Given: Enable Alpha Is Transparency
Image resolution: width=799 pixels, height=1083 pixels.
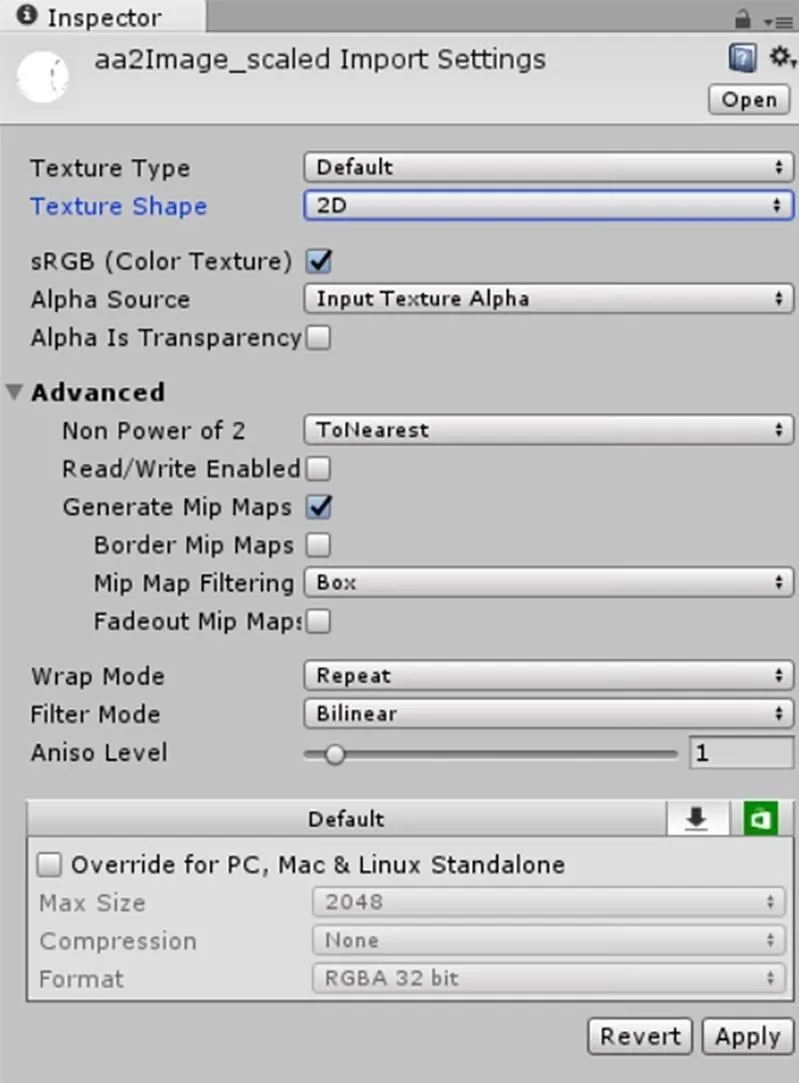Looking at the screenshot, I should pos(318,338).
